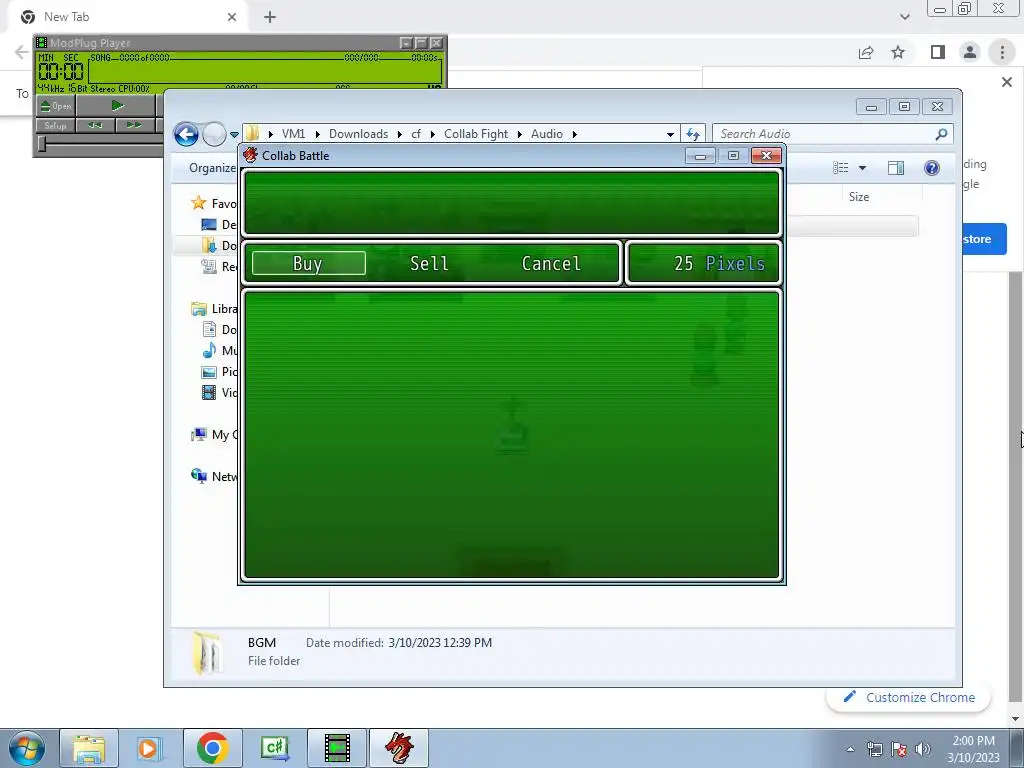Toggle the Explorer preview pane icon
Screen dimensions: 1024x768
point(896,168)
